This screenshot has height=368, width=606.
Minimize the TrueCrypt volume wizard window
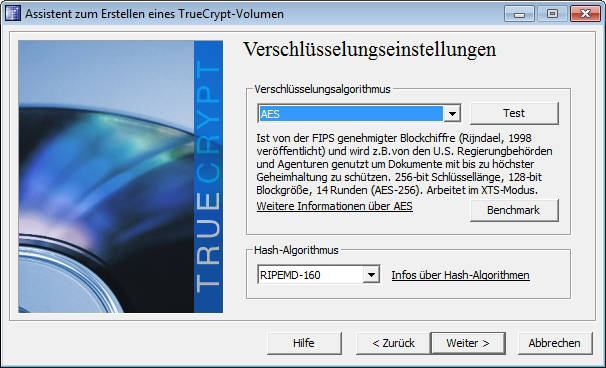(519, 14)
